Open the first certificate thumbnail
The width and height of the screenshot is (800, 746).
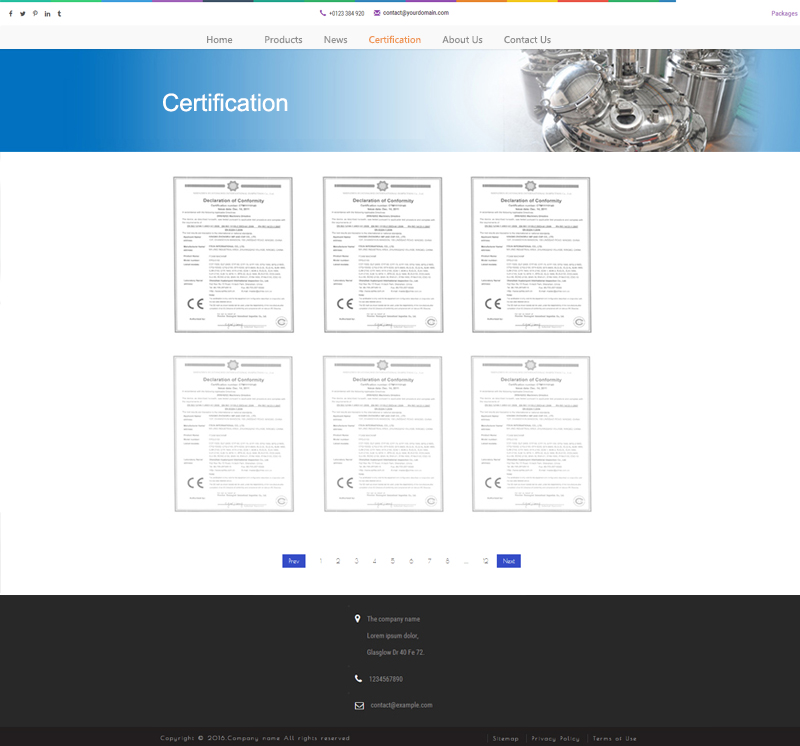point(233,254)
